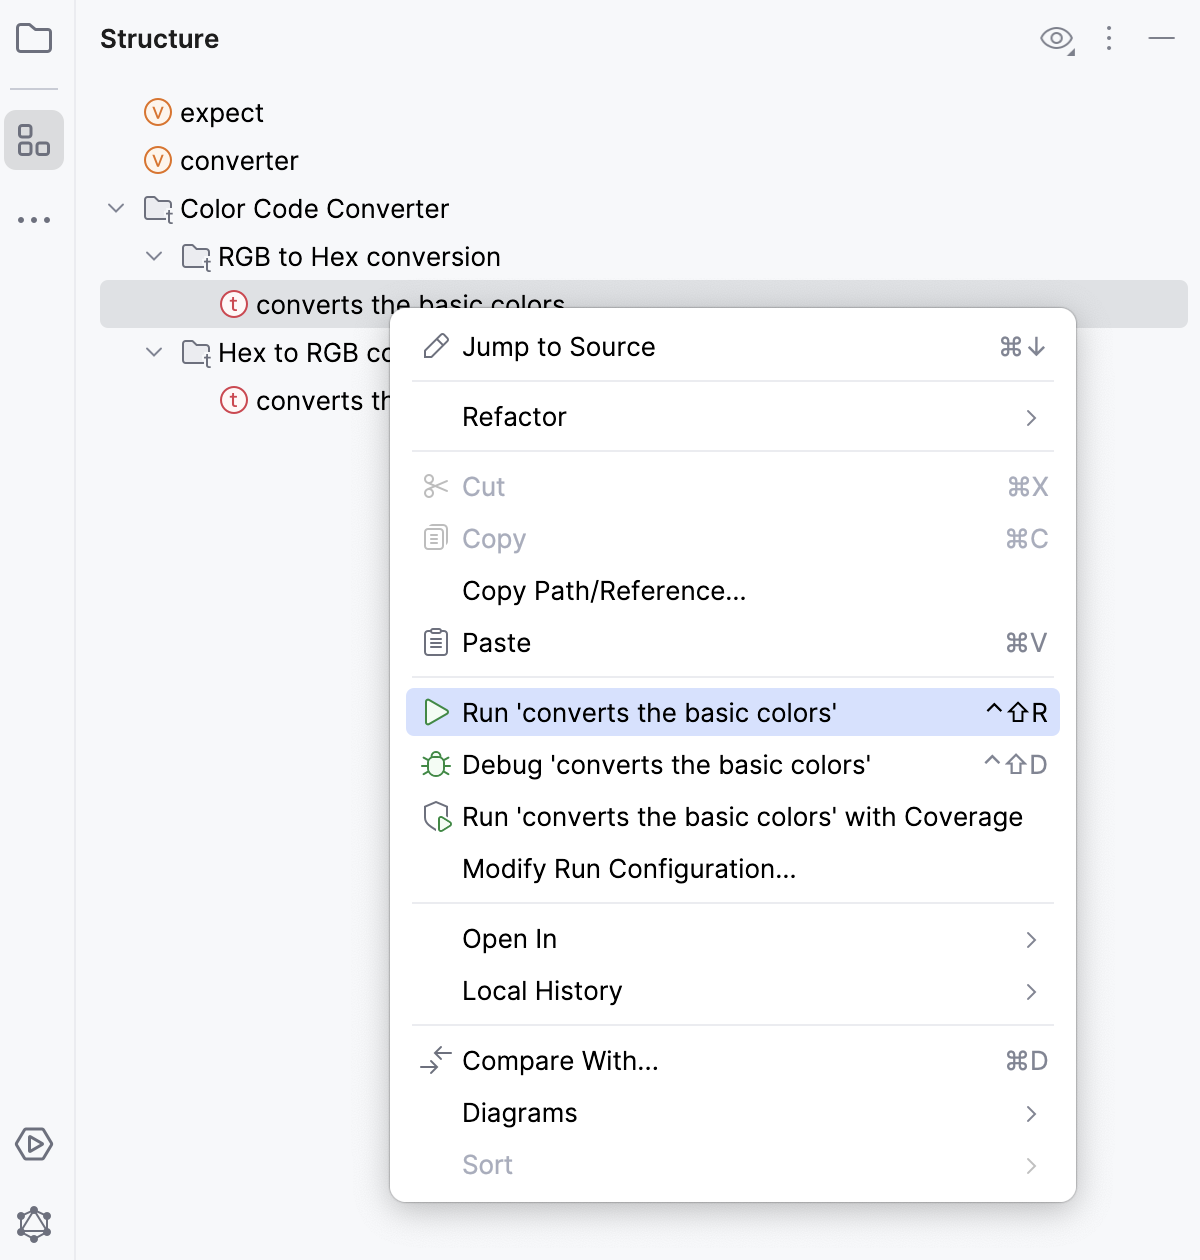
Task: Click the More tool windows ellipsis icon
Action: [34, 218]
